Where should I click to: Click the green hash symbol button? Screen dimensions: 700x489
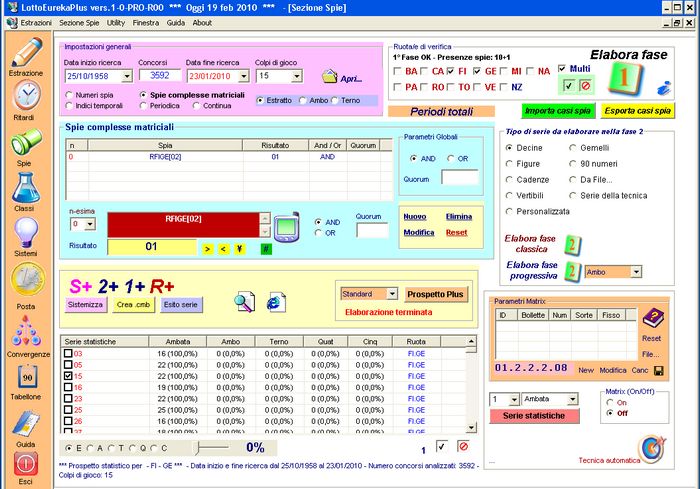266,249
